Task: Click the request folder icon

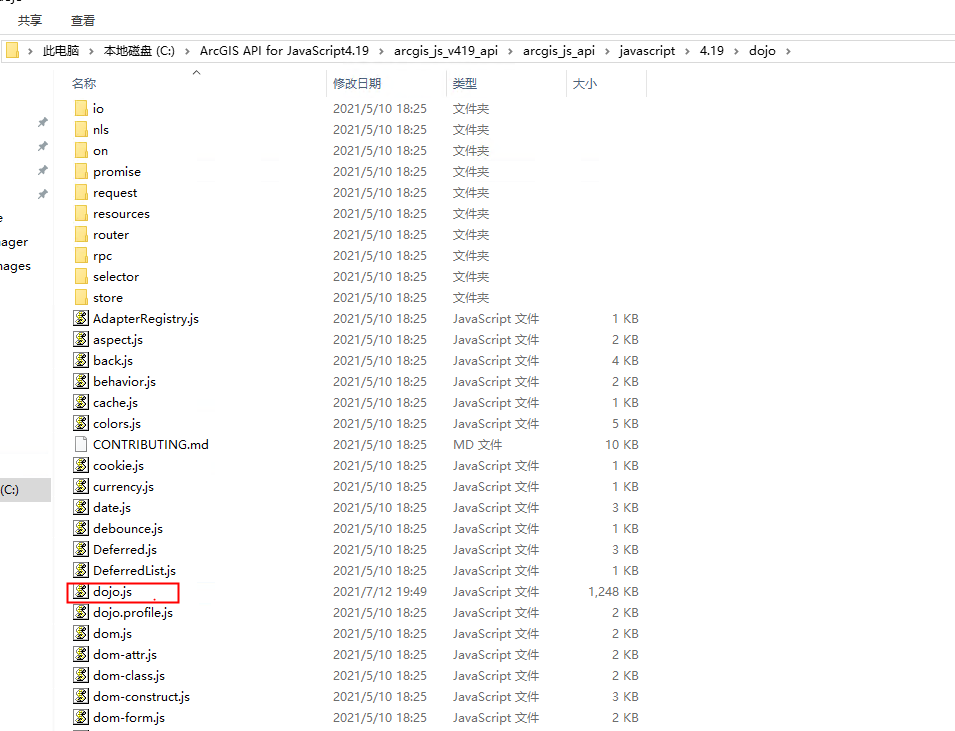Action: pos(81,192)
